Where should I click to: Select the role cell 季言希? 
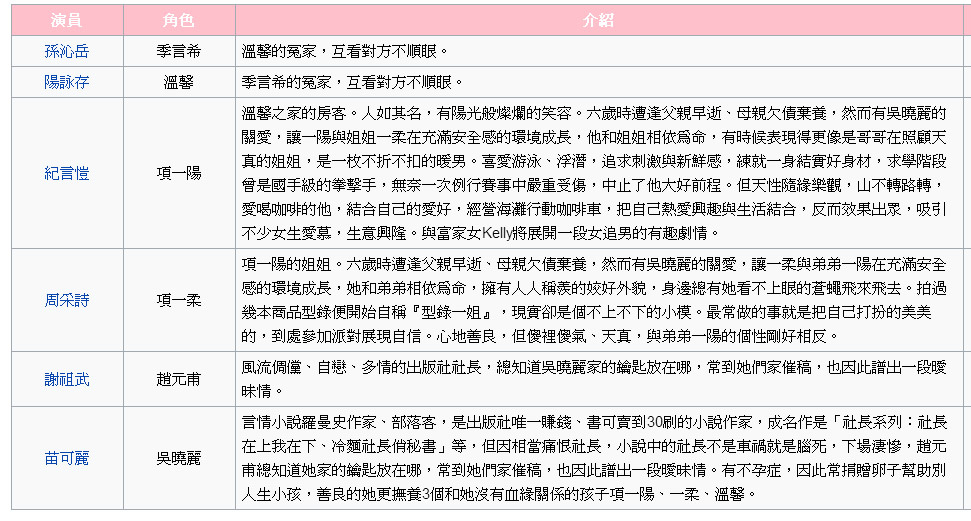point(179,51)
